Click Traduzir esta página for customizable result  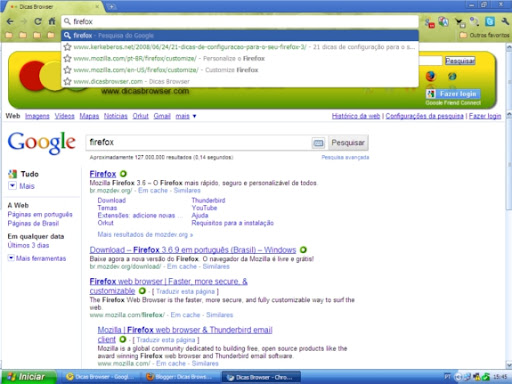click(185, 292)
